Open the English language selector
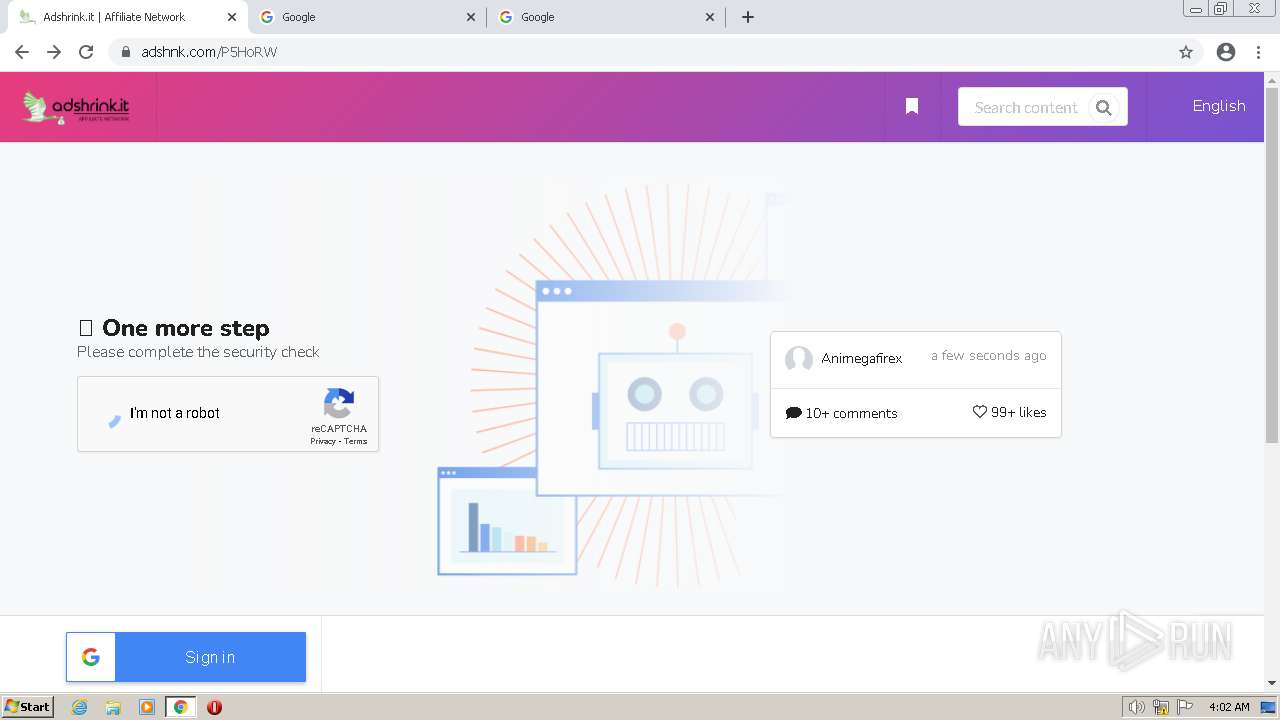This screenshot has height=720, width=1280. 1218,106
